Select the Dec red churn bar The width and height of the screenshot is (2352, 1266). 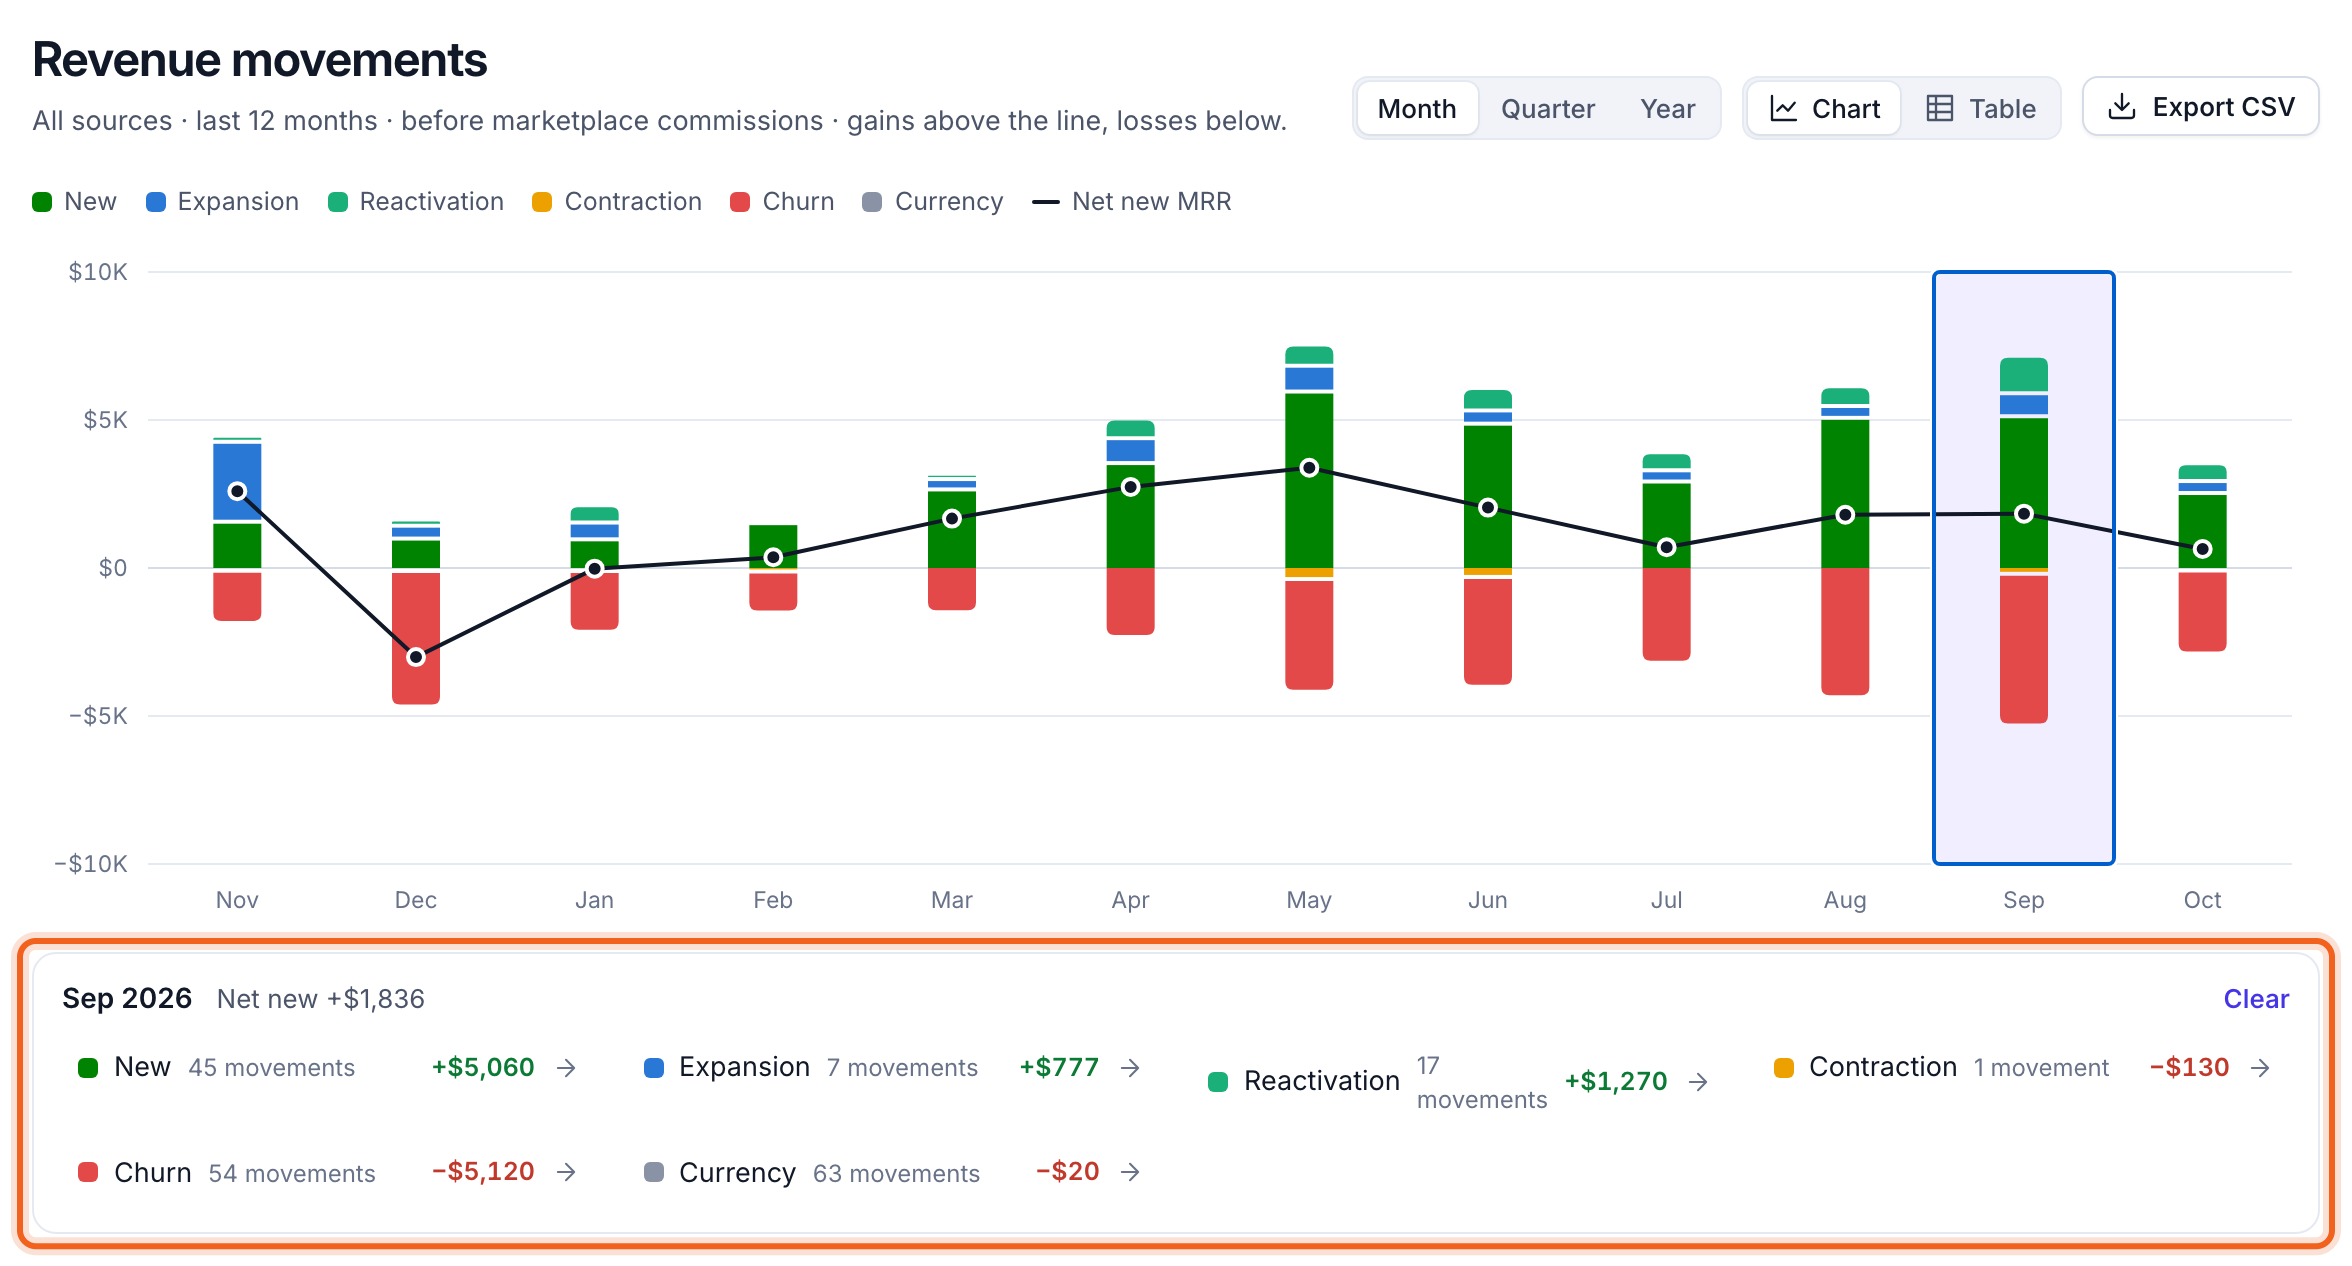coord(416,638)
